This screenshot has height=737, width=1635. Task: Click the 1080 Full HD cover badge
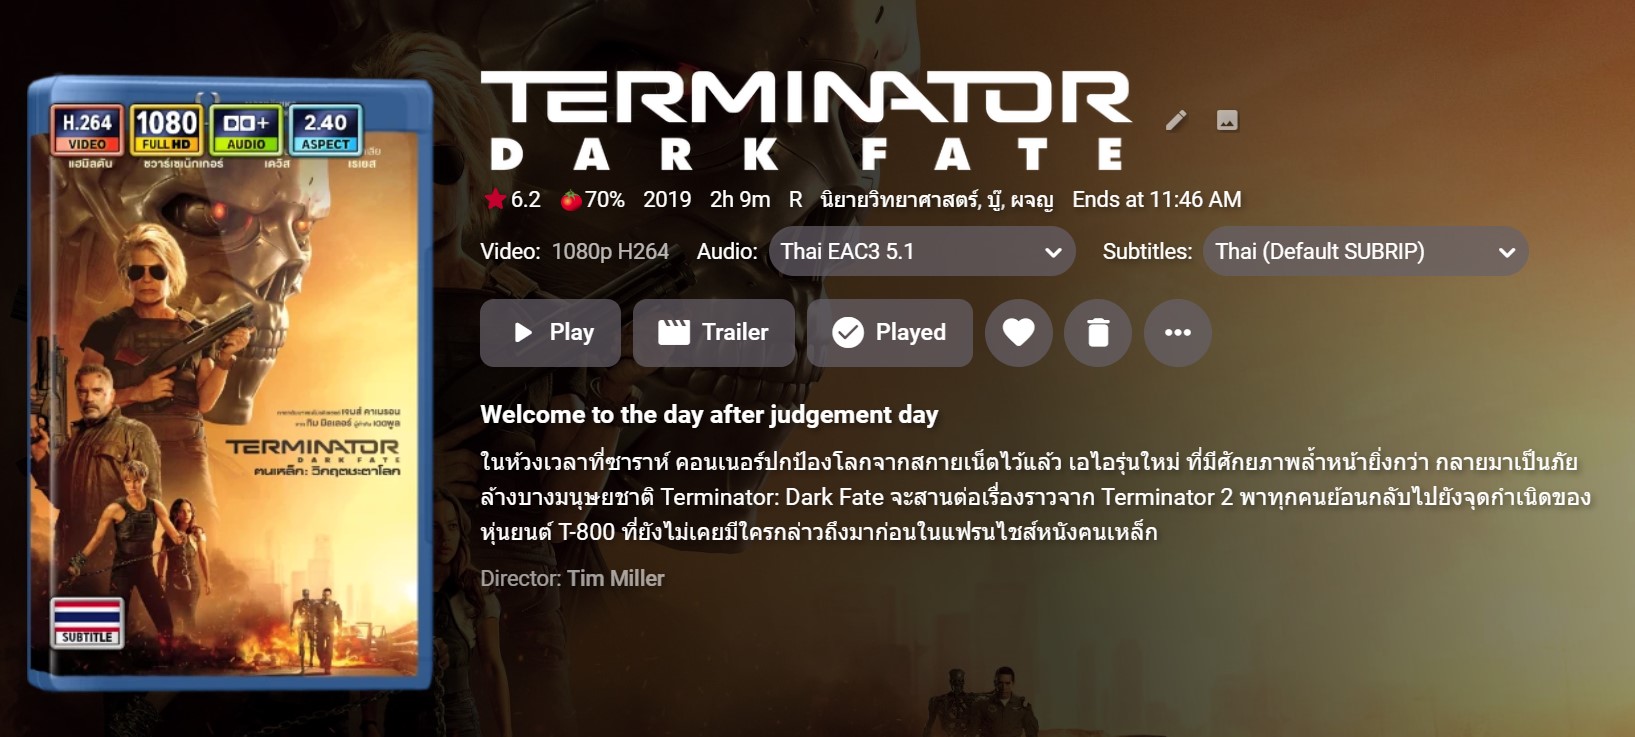point(166,130)
